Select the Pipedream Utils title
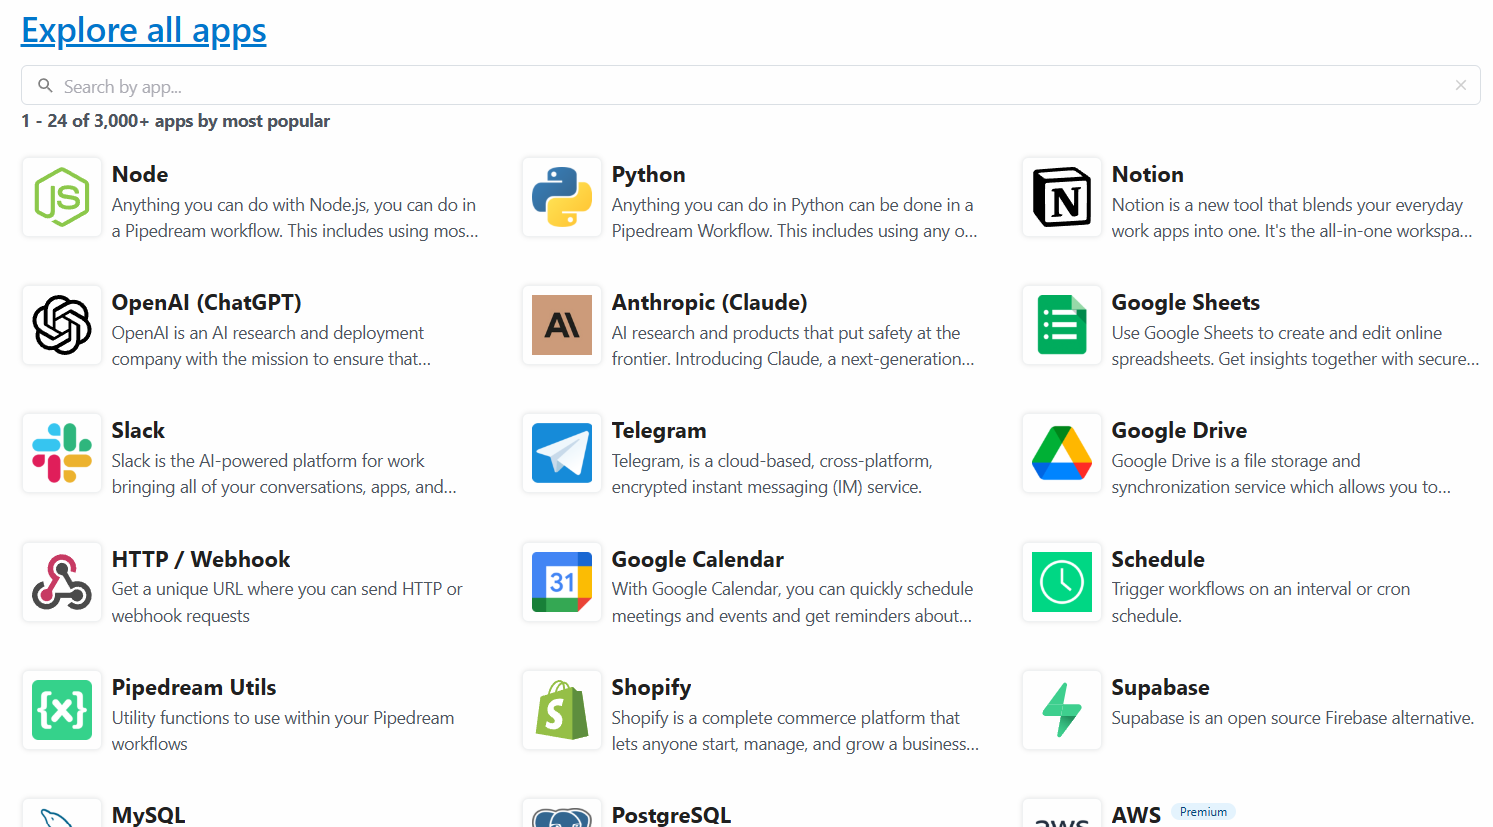Screen dimensions: 1493x827 (194, 687)
